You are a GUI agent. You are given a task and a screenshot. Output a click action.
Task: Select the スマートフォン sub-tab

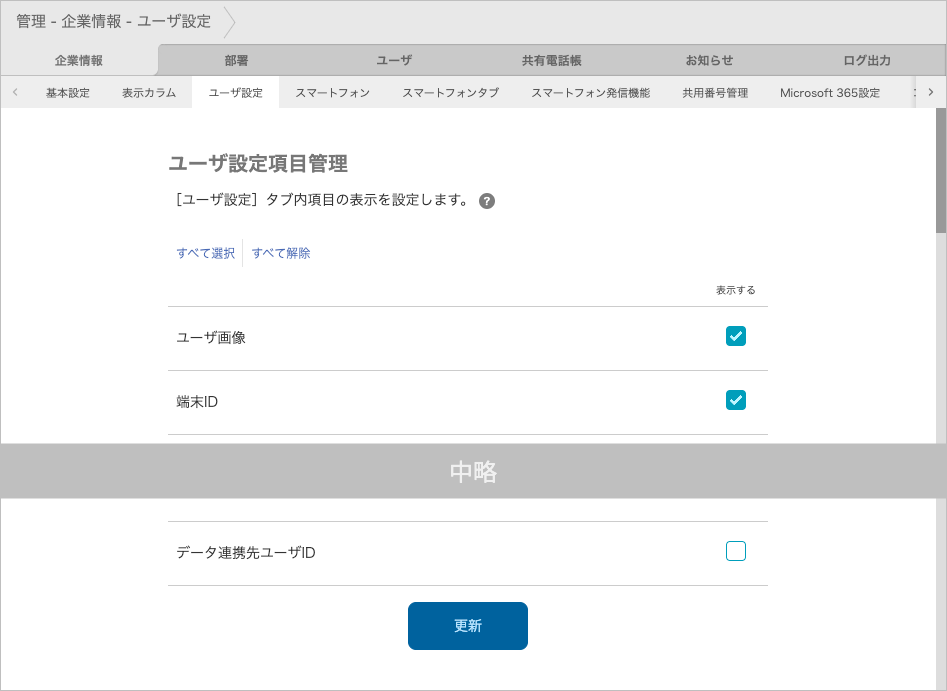point(332,93)
